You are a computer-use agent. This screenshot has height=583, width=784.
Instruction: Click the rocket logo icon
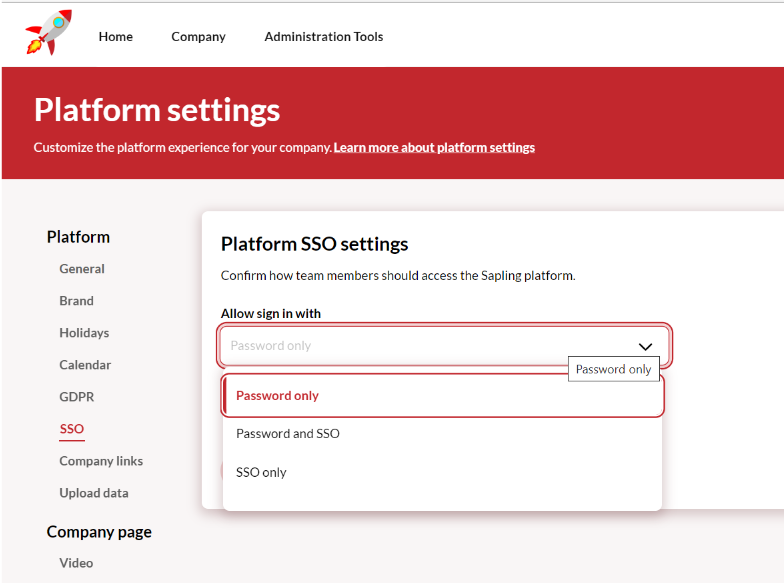48,34
